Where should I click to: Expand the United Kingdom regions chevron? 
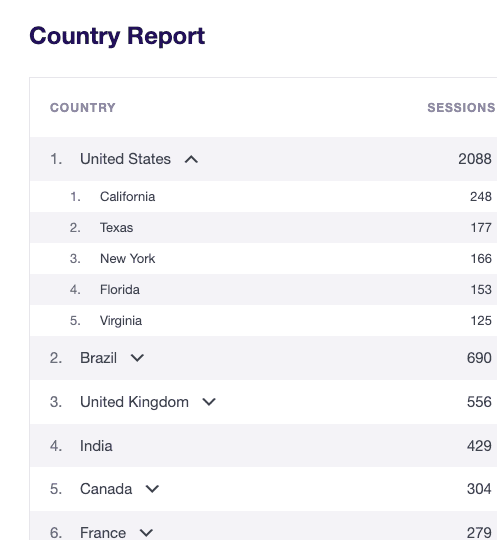click(x=209, y=402)
